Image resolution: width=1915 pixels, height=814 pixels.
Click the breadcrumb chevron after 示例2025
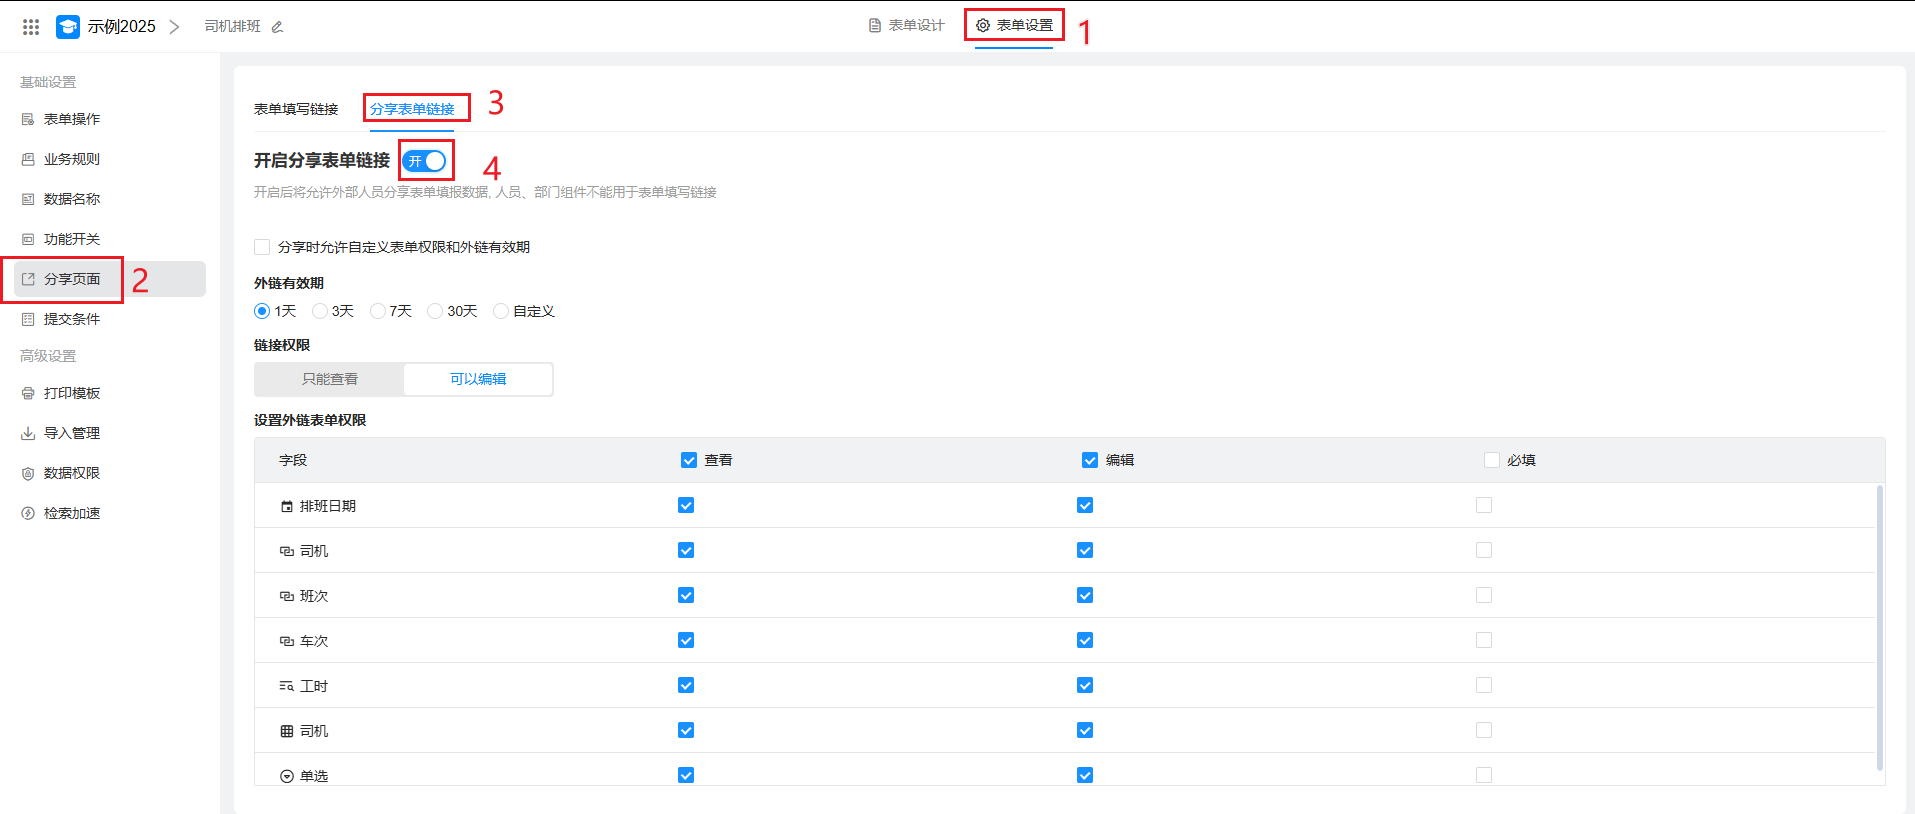click(175, 27)
